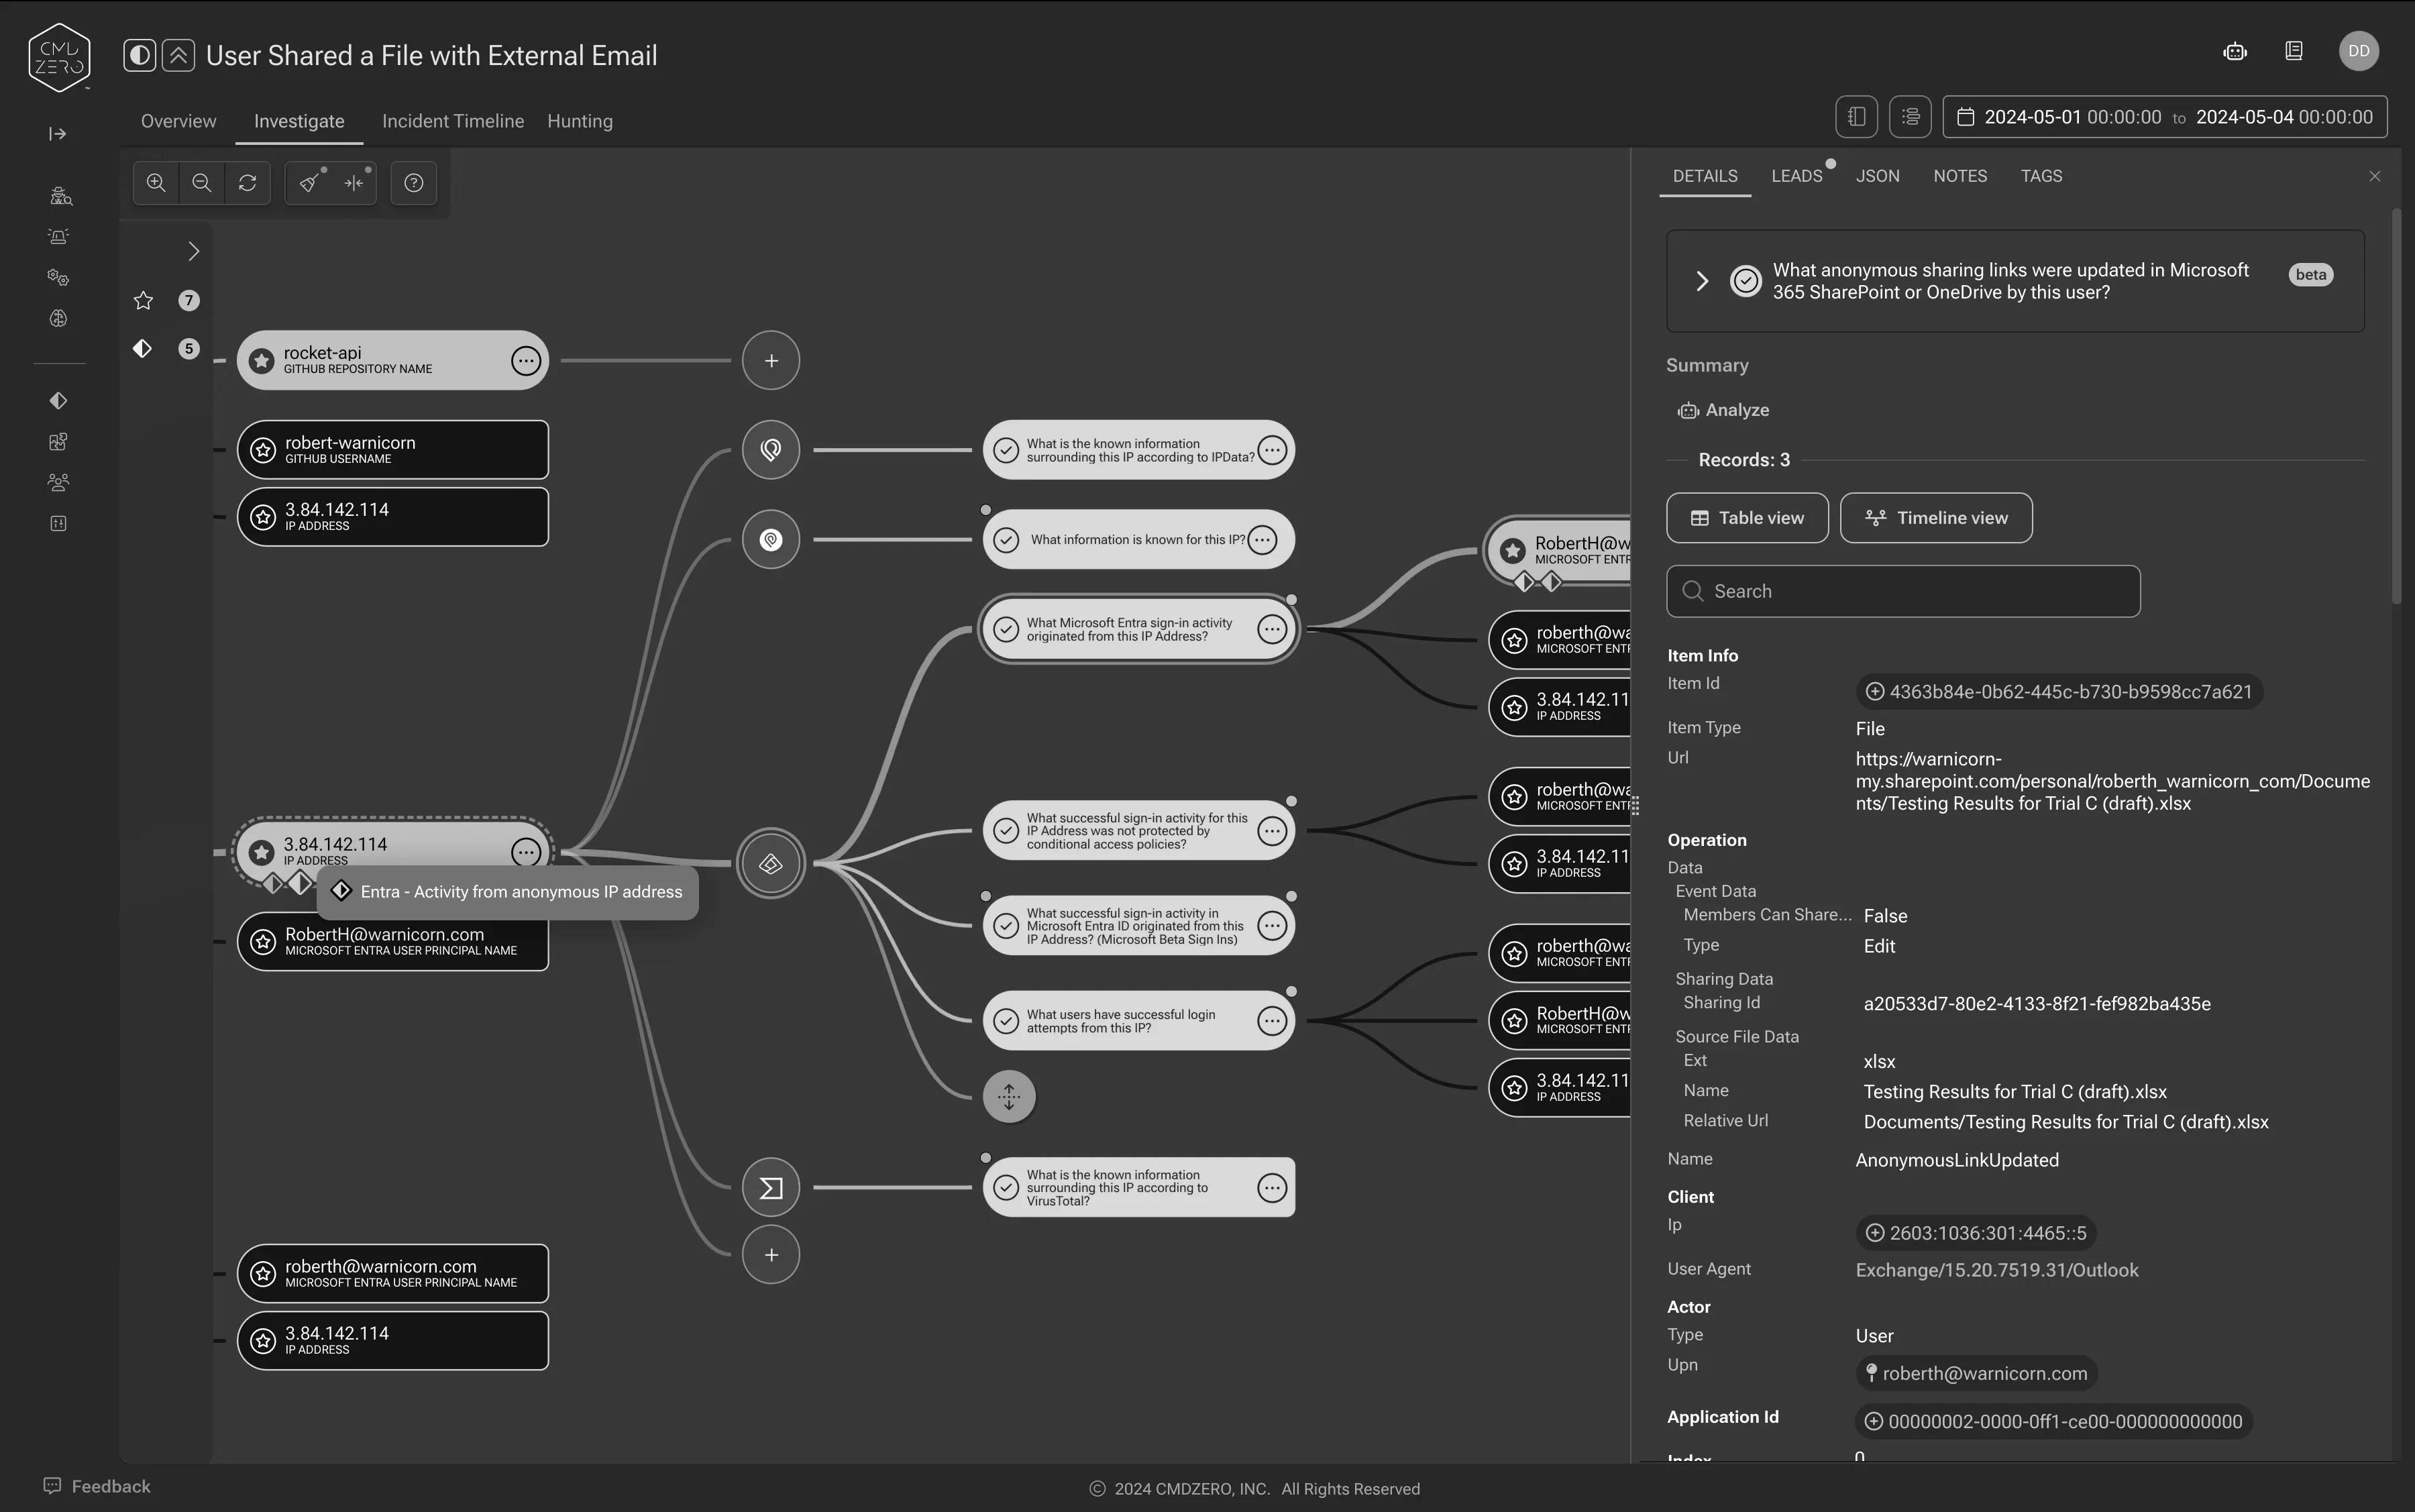2415x1512 pixels.
Task: Click the load more arrow circle
Action: click(x=1009, y=1096)
